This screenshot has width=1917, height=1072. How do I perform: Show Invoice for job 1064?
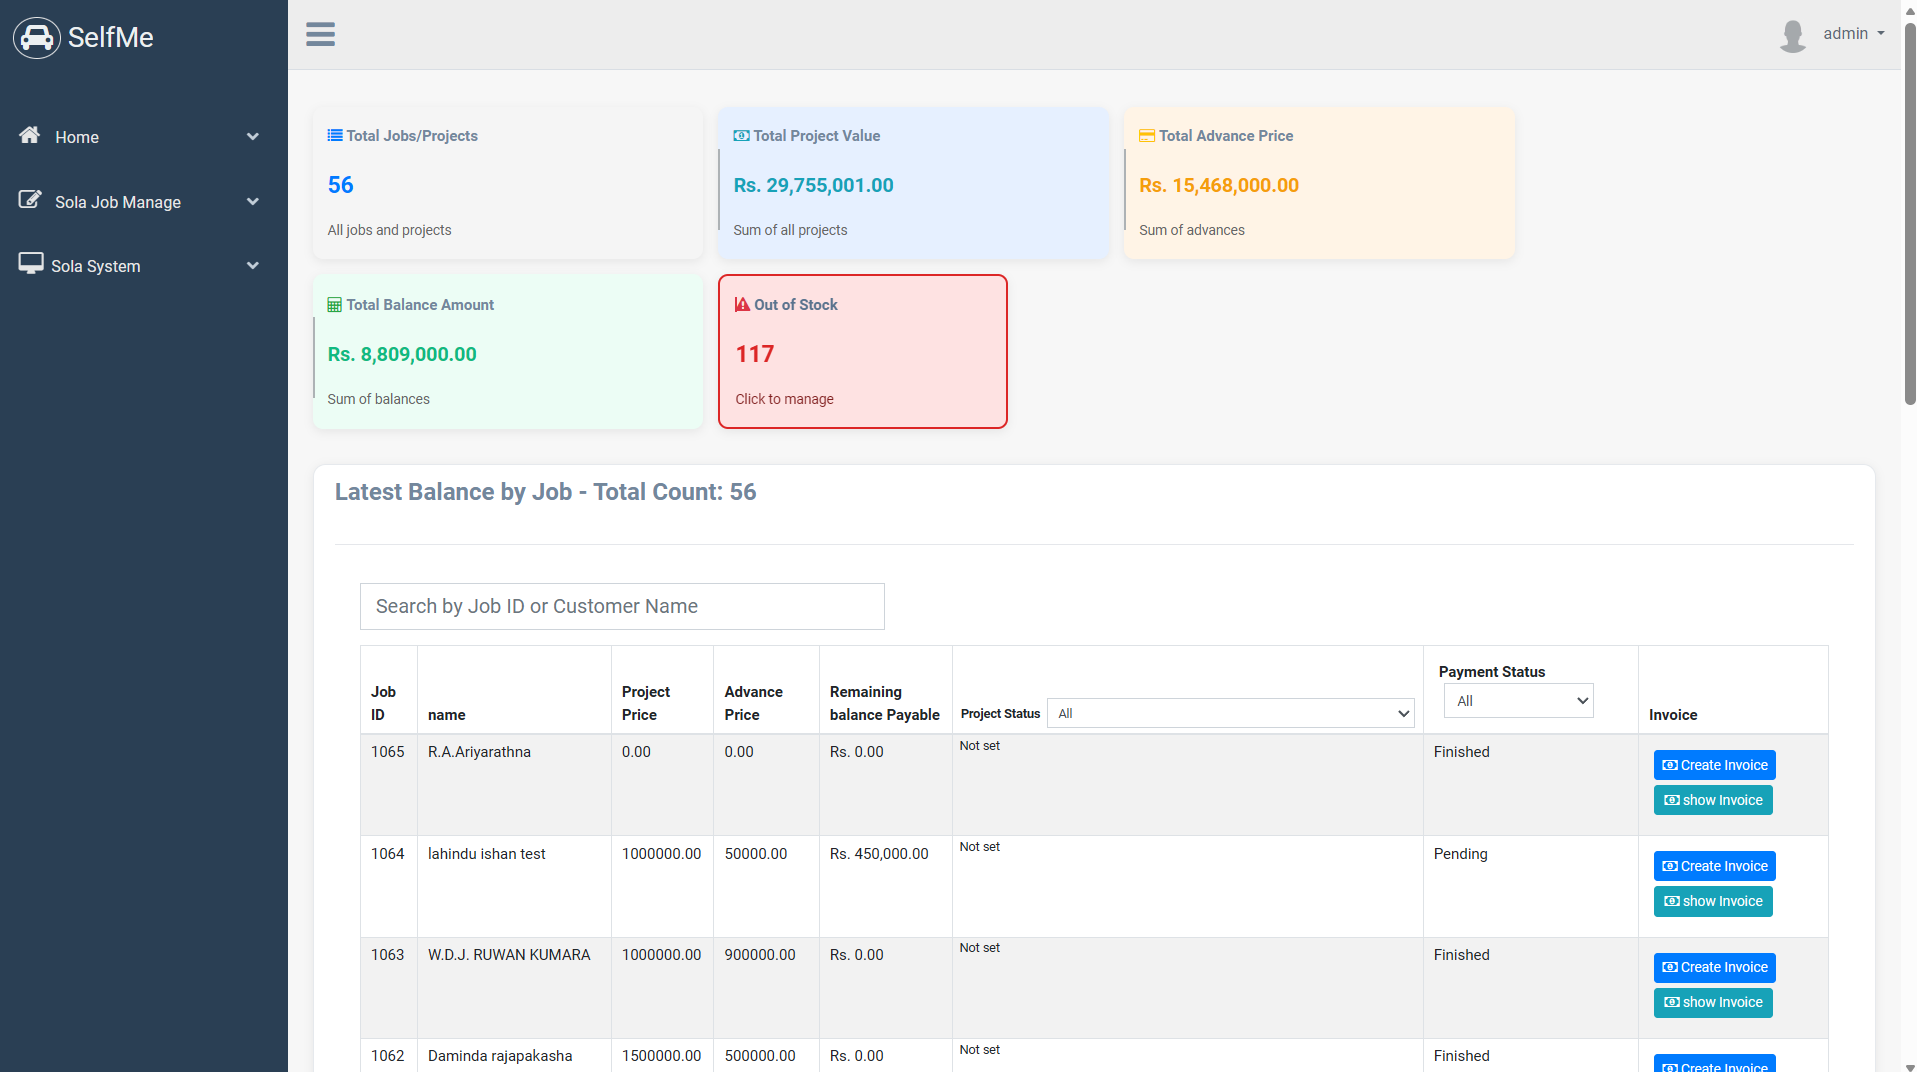point(1713,901)
